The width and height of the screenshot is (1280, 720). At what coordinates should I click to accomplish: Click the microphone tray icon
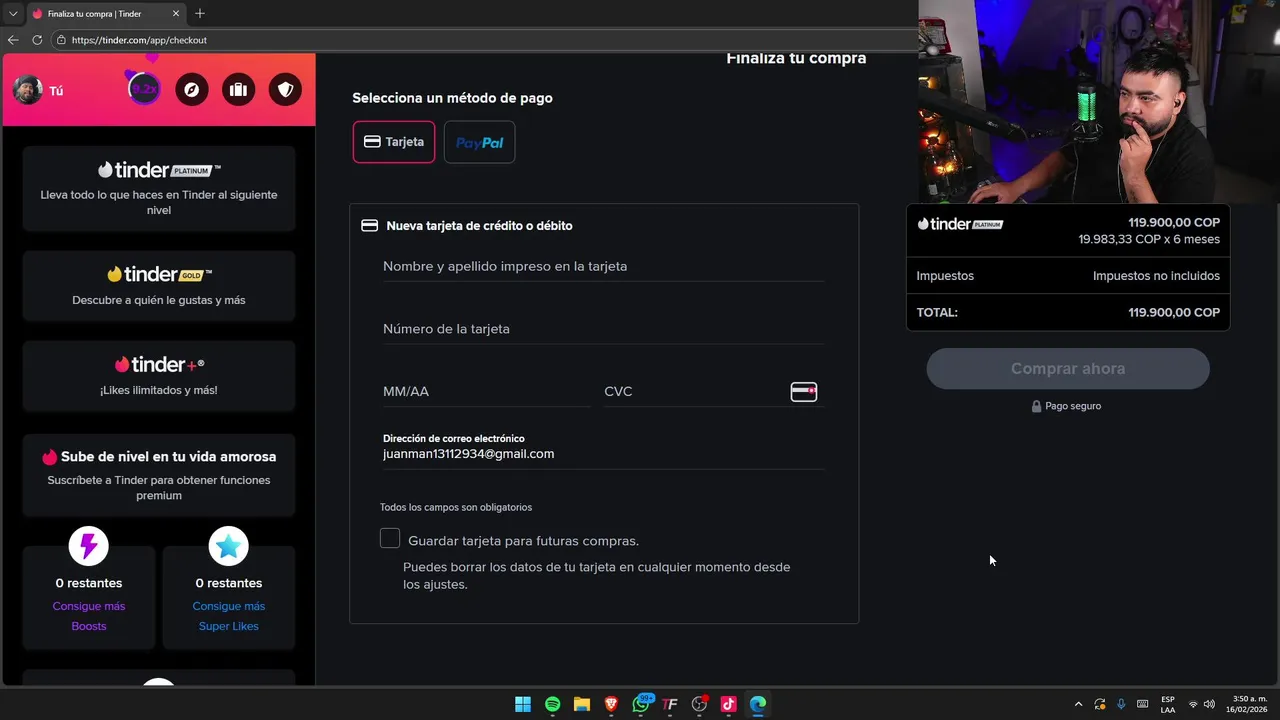[x=1121, y=704]
